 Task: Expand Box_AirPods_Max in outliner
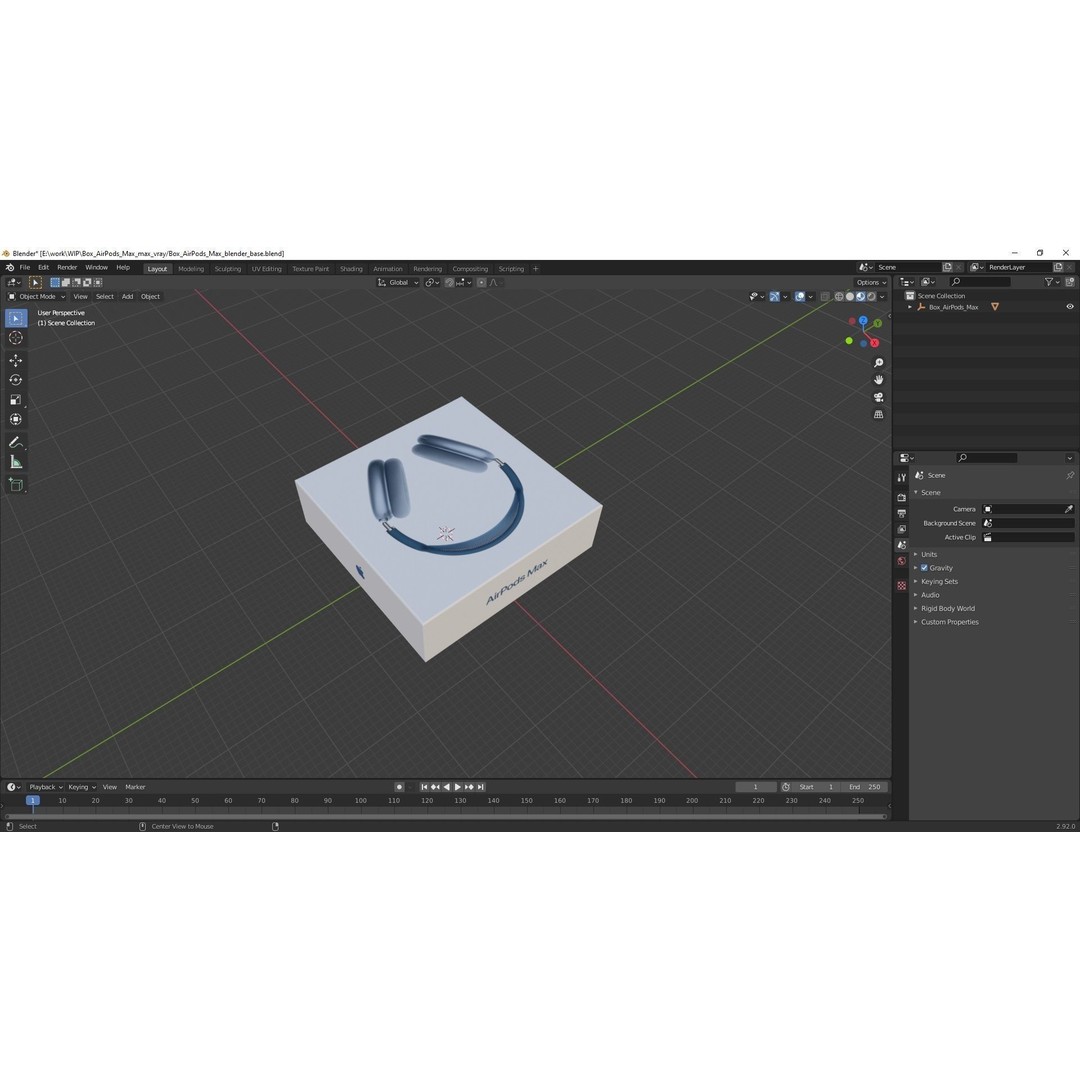coord(910,307)
